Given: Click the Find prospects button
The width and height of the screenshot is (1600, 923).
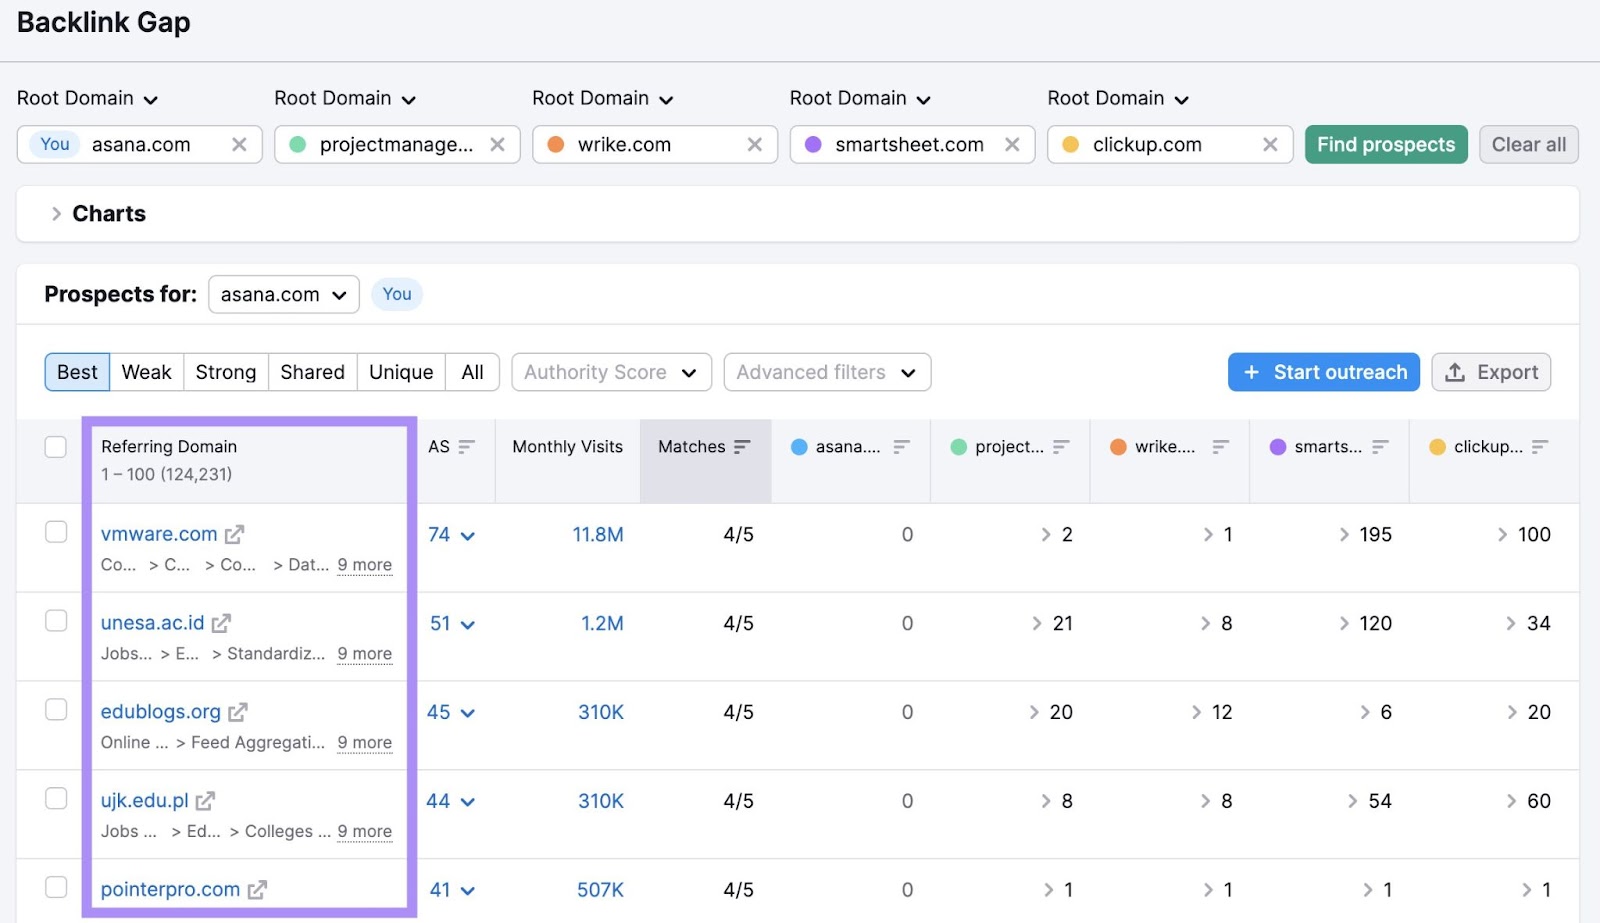Looking at the screenshot, I should [x=1386, y=144].
